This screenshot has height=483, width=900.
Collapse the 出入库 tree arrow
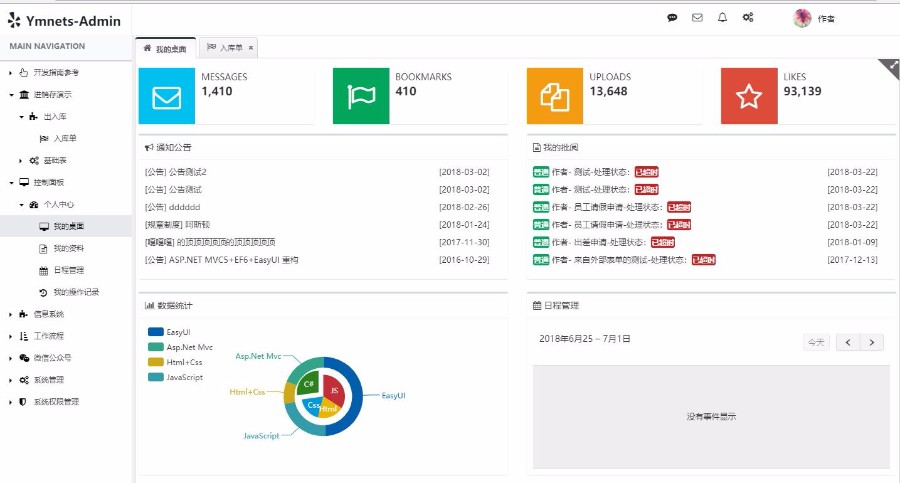click(21, 117)
